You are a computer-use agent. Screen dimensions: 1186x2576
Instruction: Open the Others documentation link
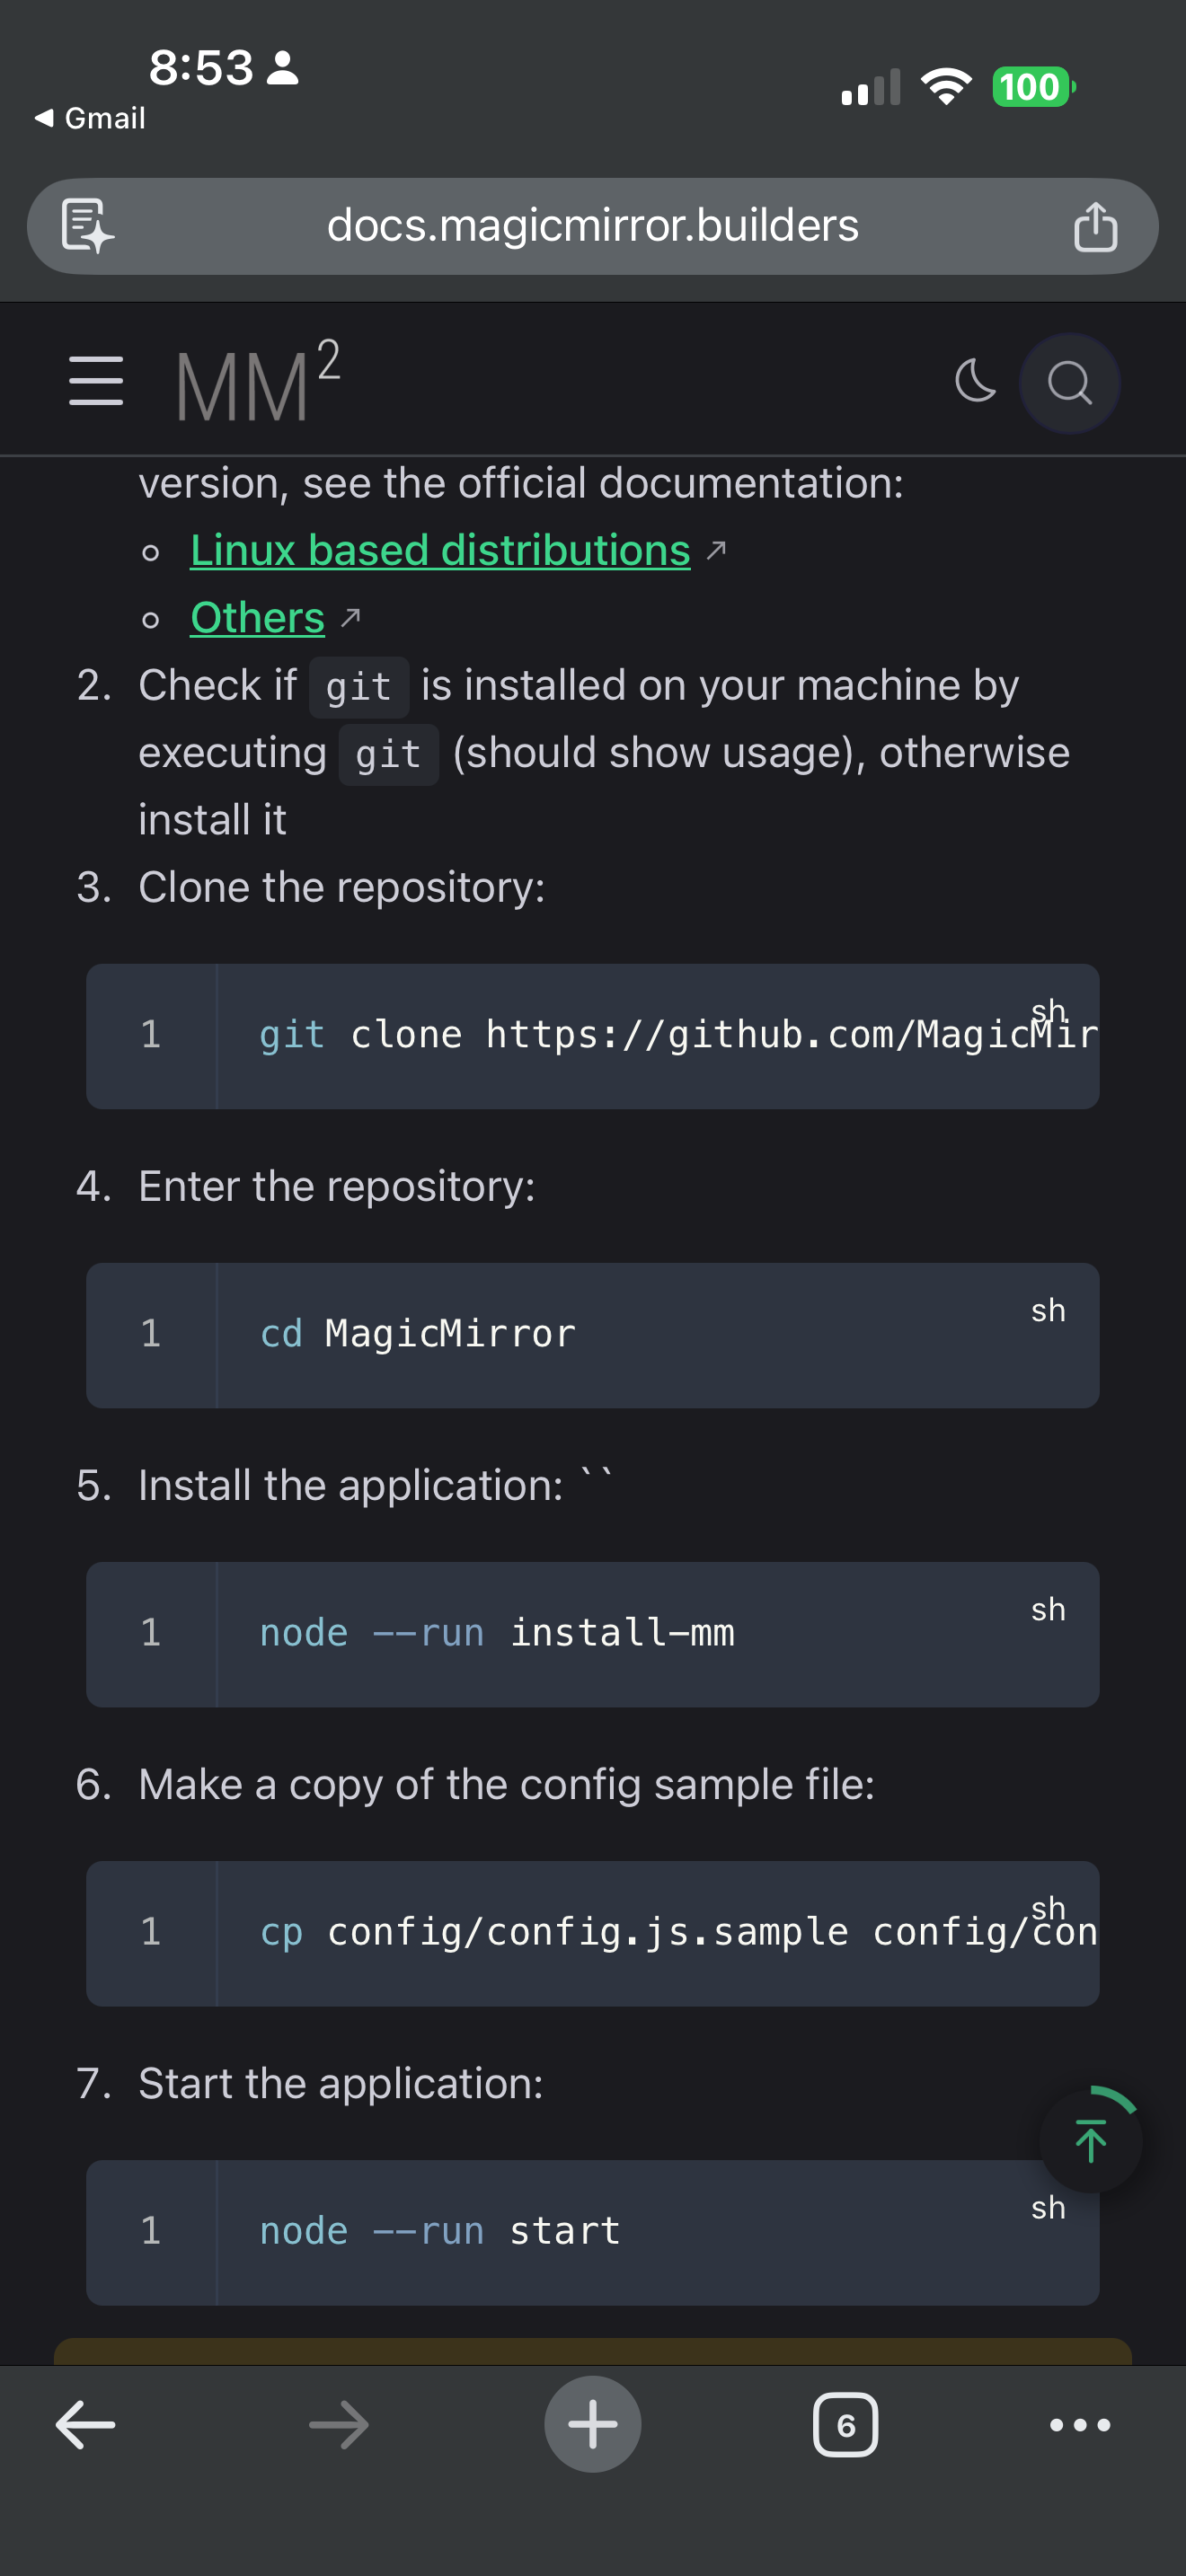point(258,618)
